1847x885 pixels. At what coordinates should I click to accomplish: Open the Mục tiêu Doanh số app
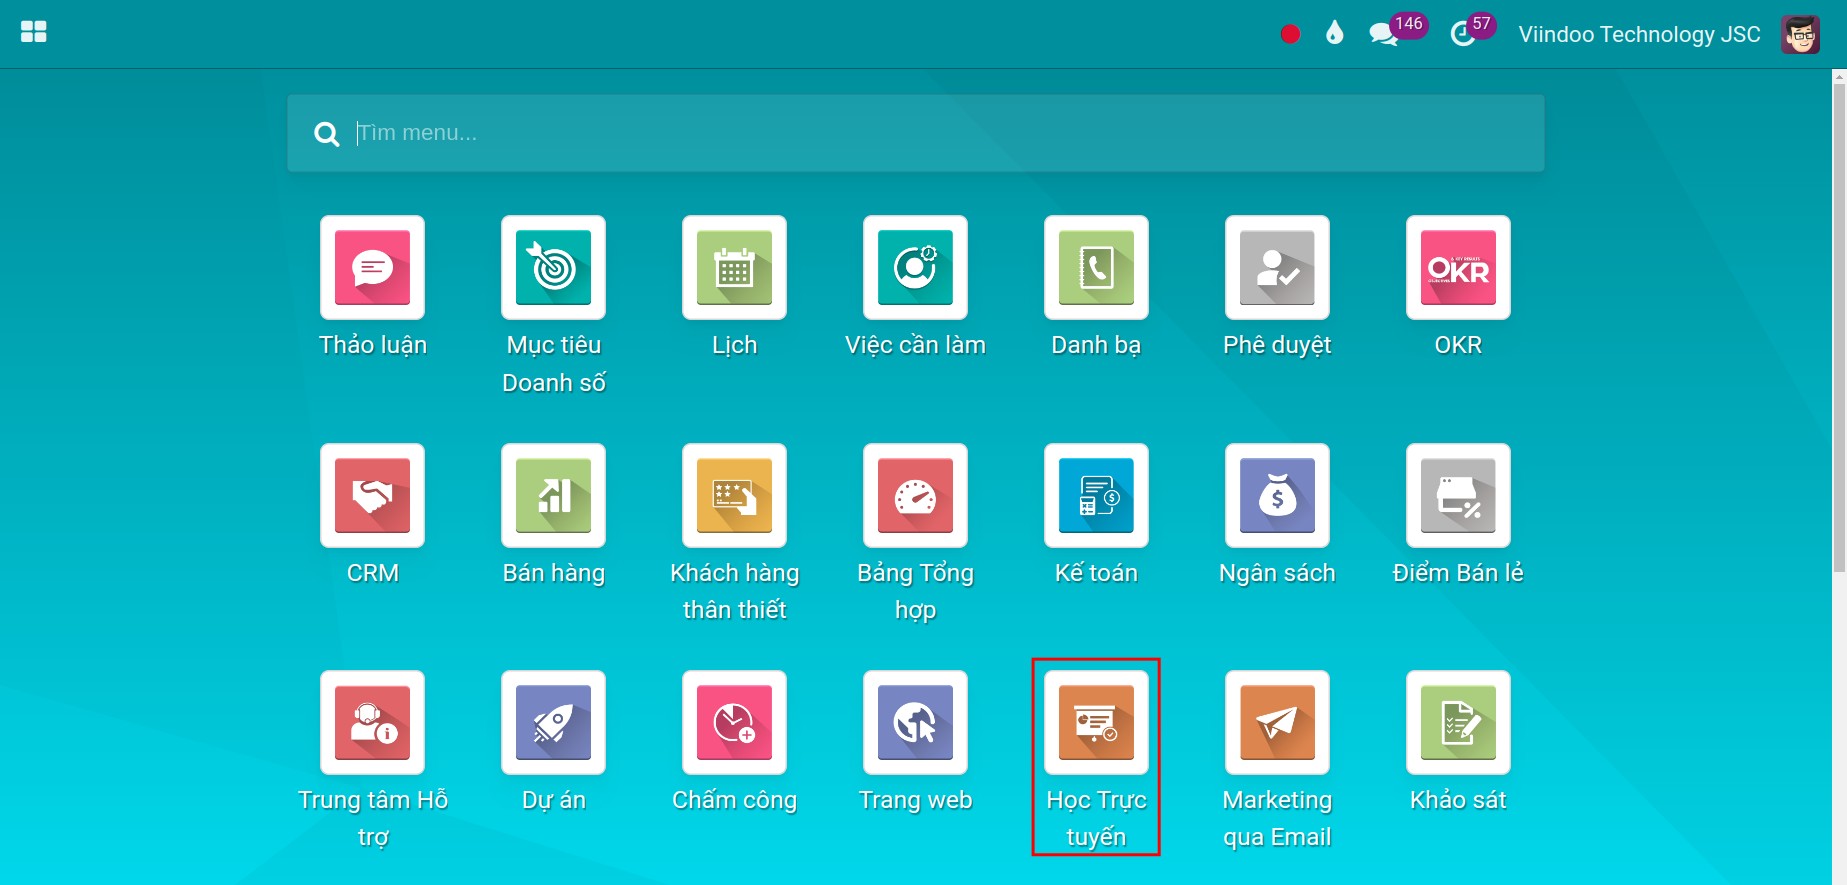point(553,268)
